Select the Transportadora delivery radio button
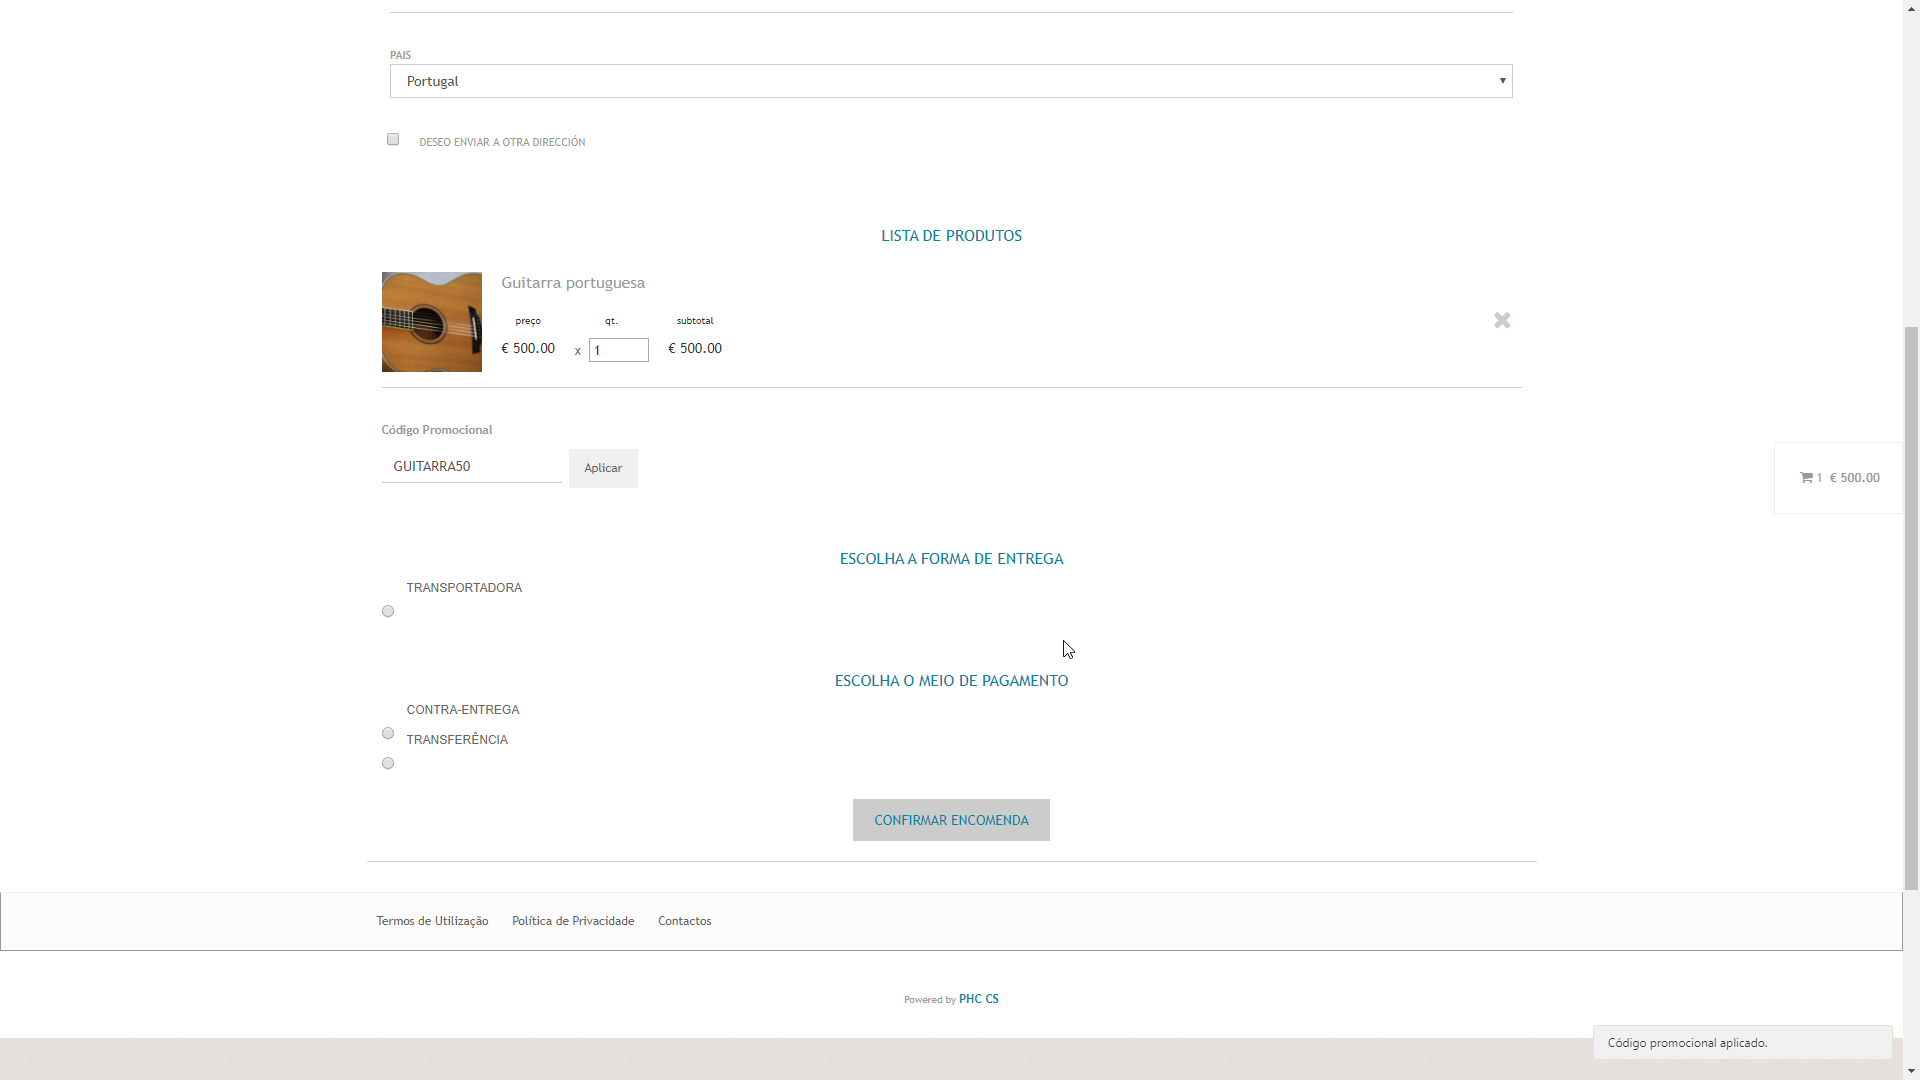This screenshot has width=1920, height=1080. point(388,611)
